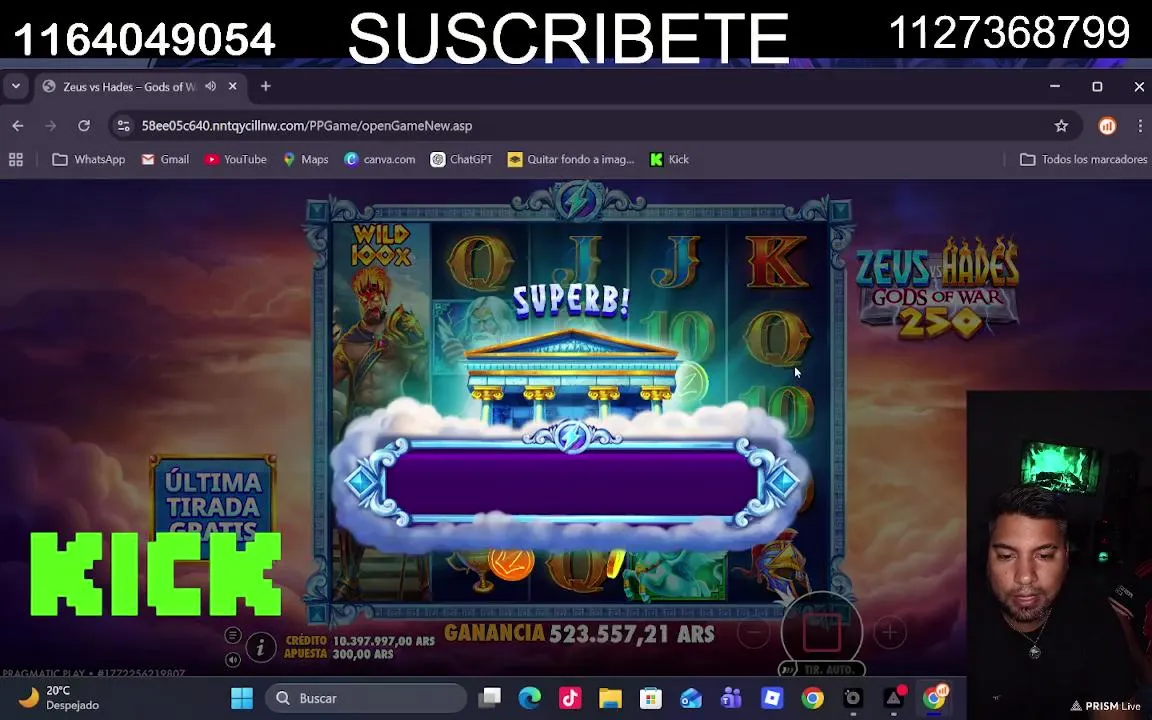Screen dimensions: 1152x720
Task: Open the game info button
Action: 260,647
